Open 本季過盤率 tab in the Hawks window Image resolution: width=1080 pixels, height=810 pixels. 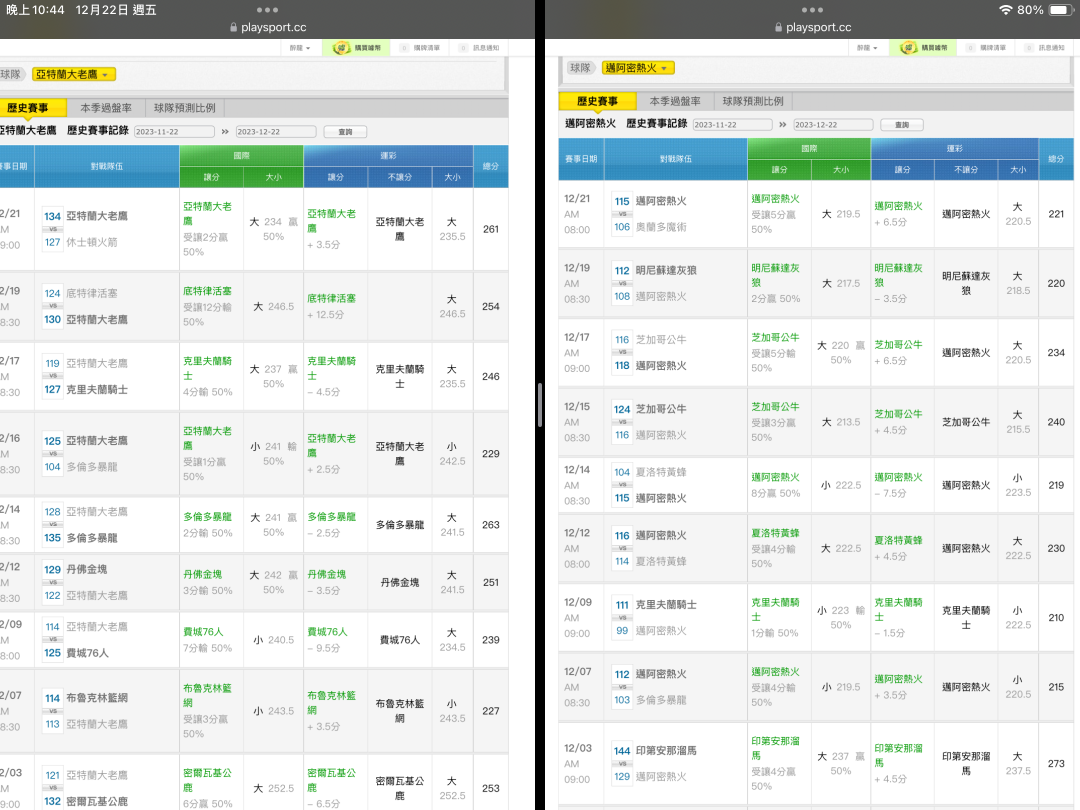click(106, 107)
